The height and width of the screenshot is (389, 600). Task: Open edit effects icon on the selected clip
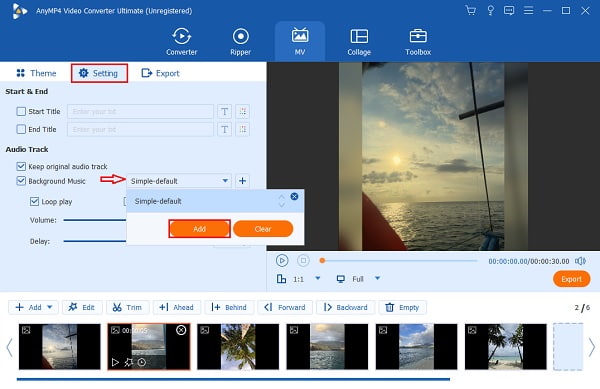coord(129,362)
